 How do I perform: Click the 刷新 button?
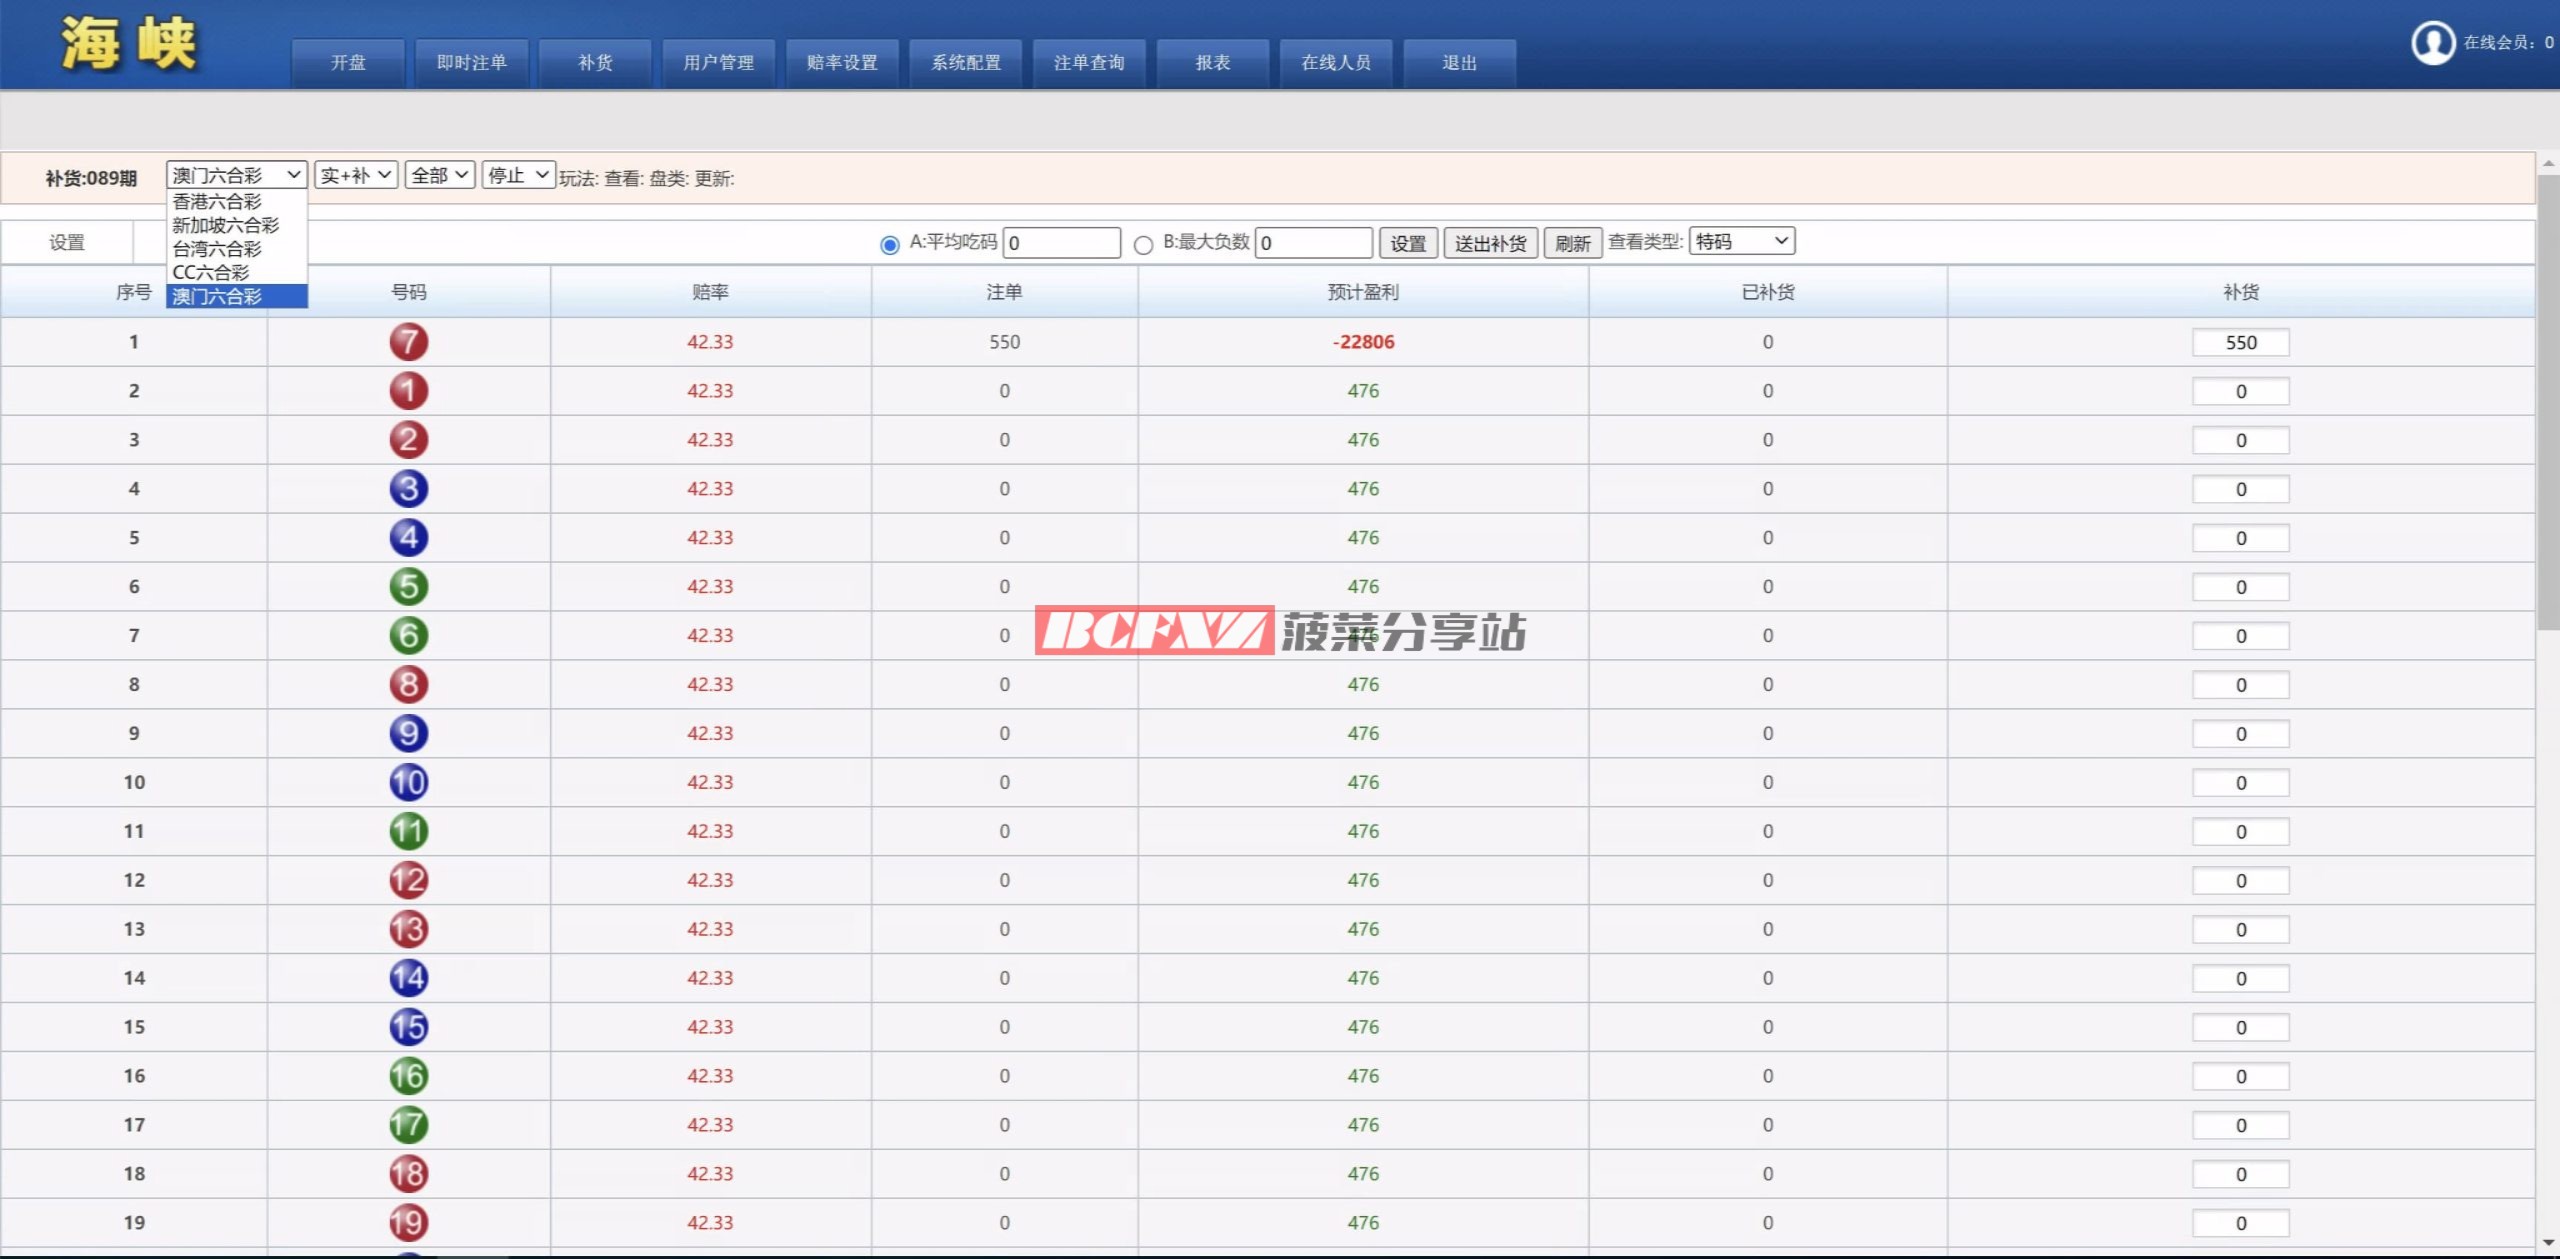(1572, 243)
